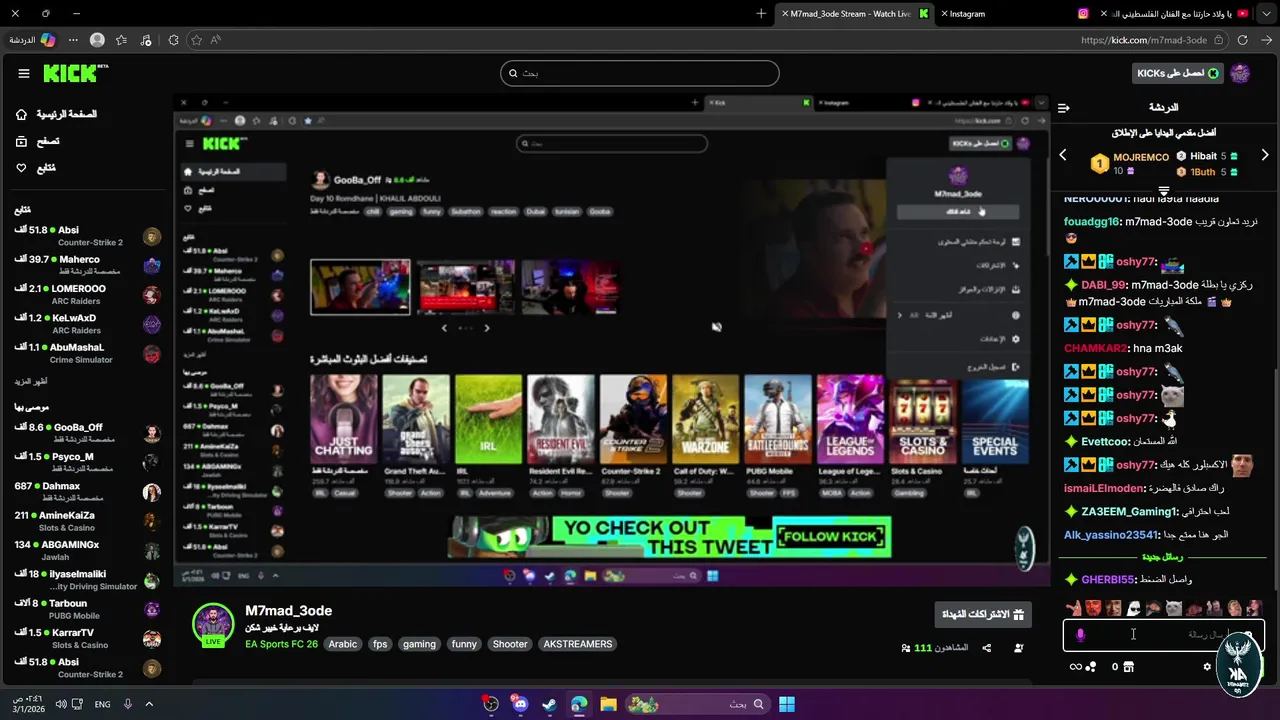Open AbuMashaL Crime Simulator channel

87,353
